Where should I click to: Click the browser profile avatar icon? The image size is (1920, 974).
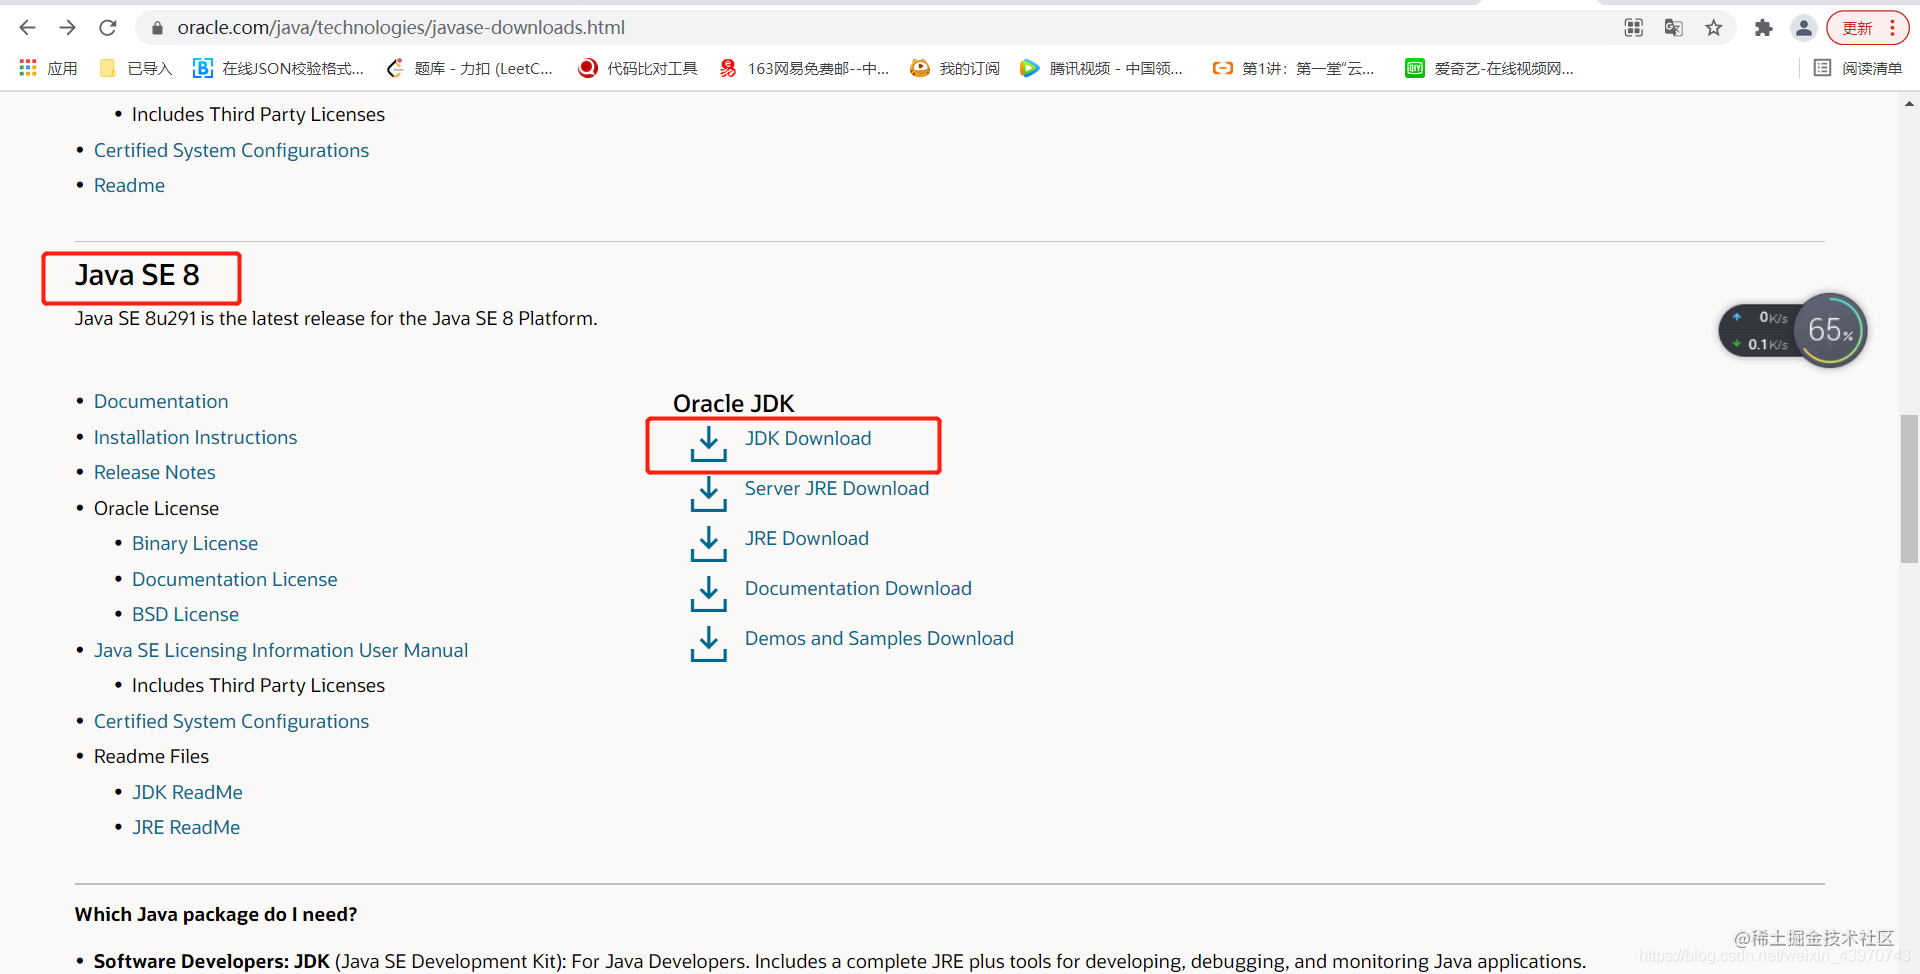[1803, 27]
